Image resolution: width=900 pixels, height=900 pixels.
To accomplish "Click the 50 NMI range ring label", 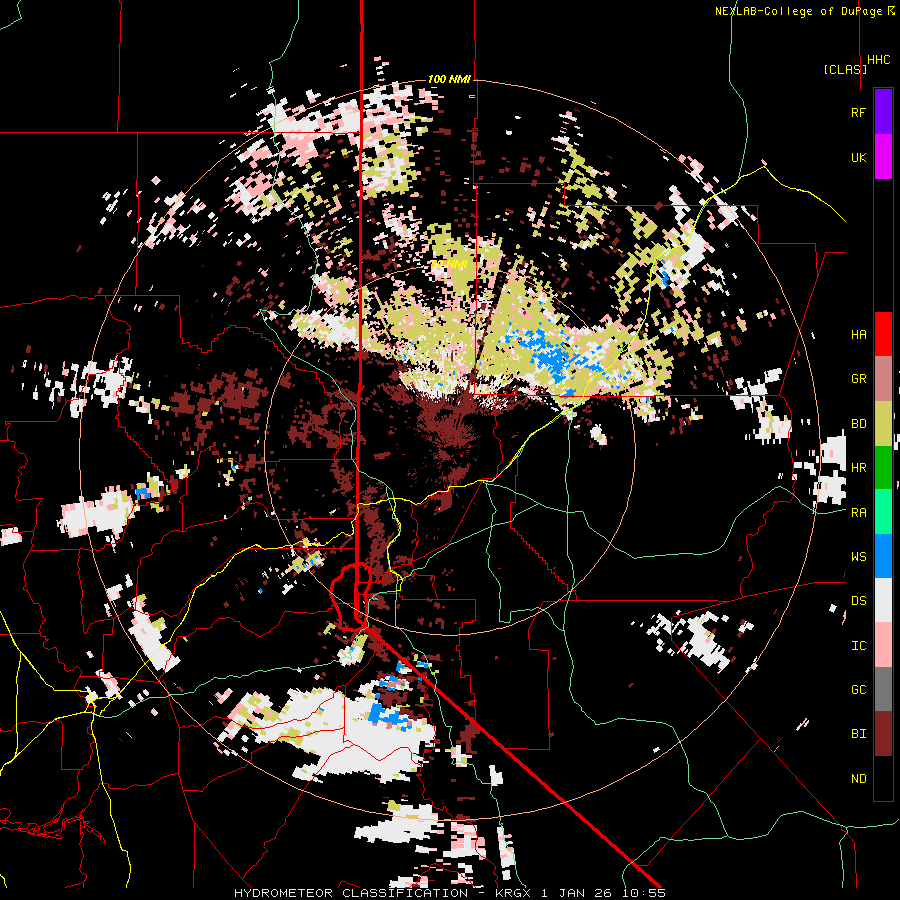I will pyautogui.click(x=449, y=264).
